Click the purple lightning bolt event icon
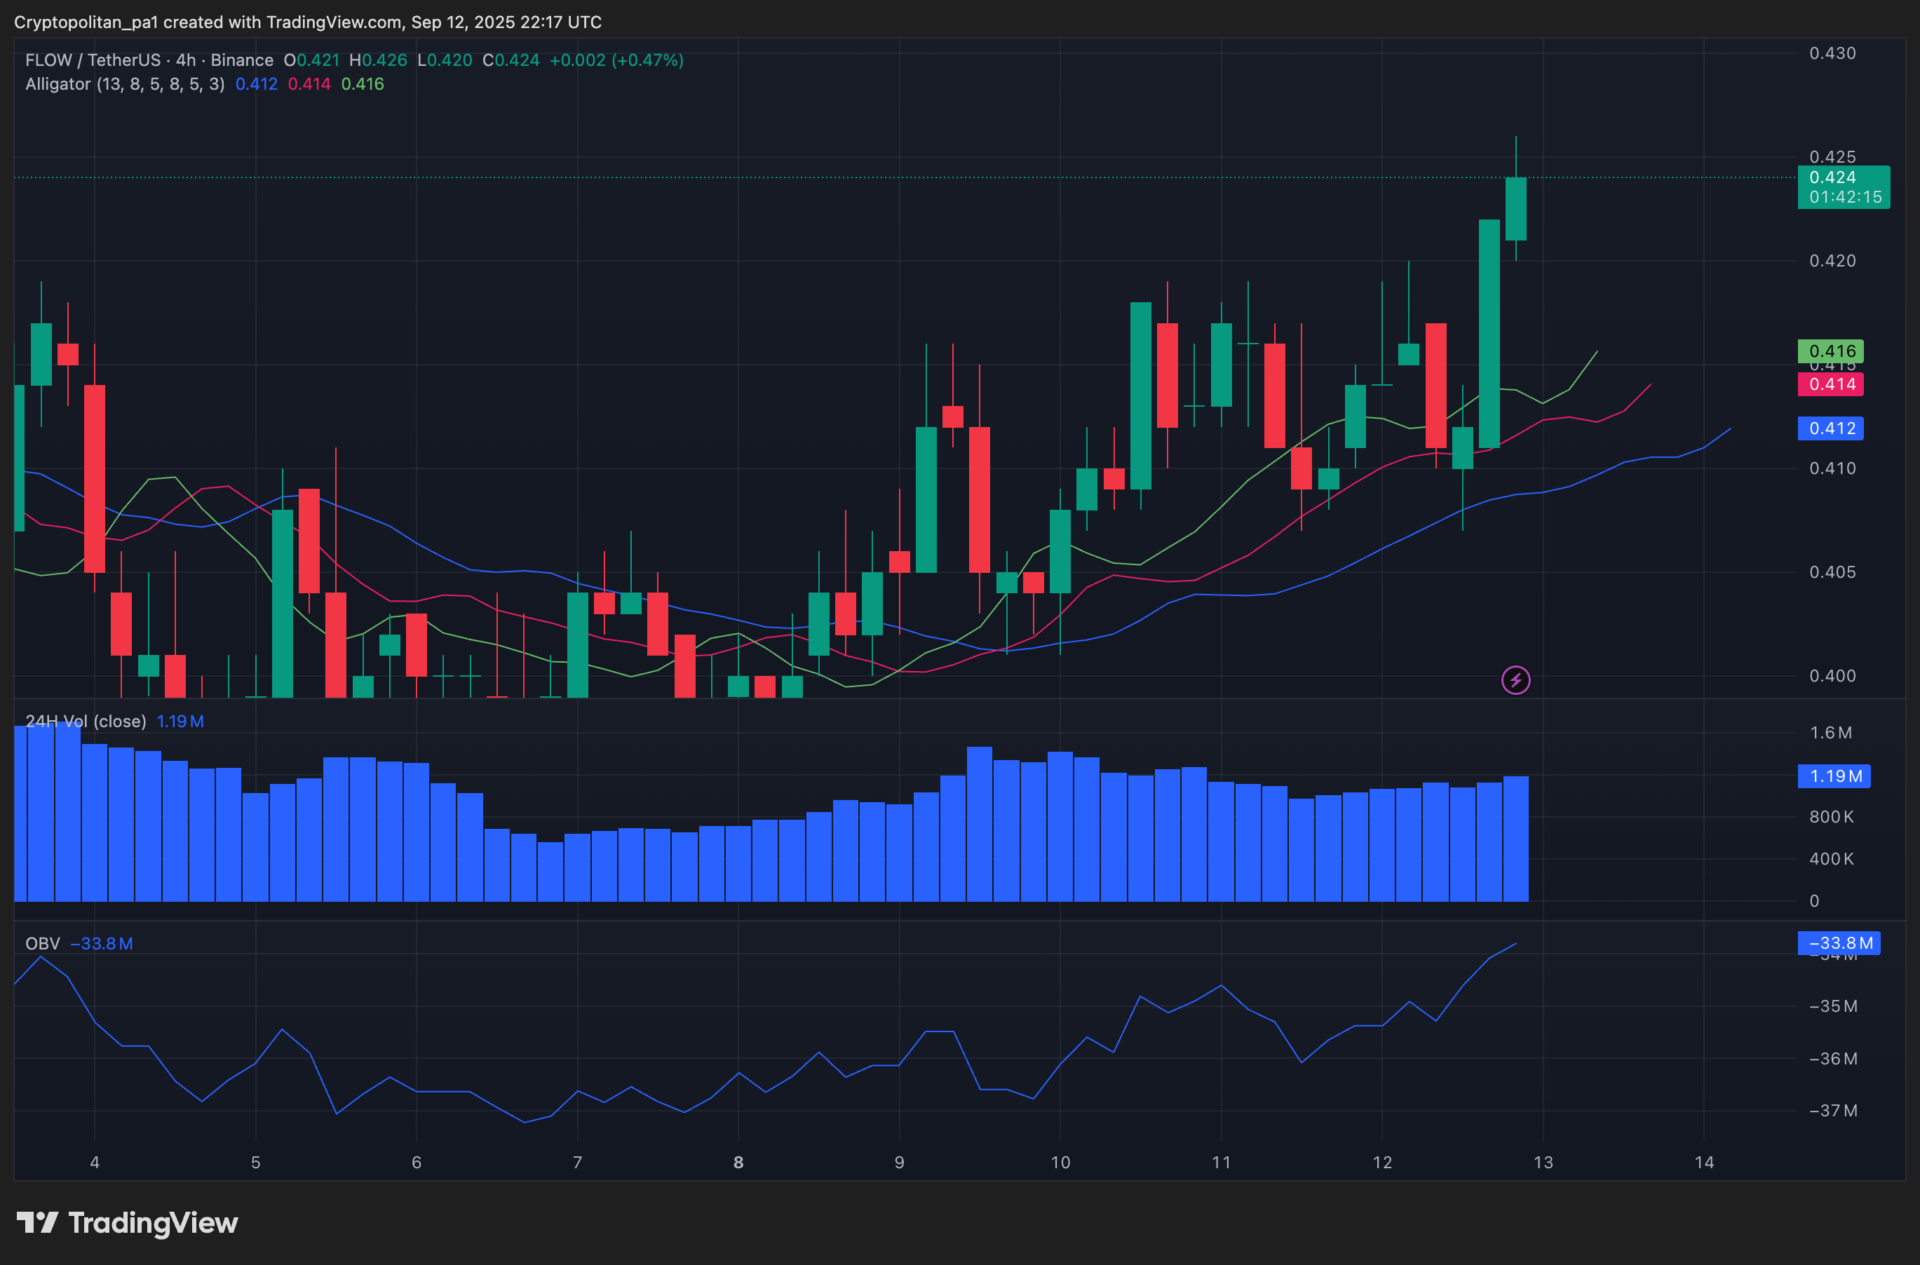Screen dimensions: 1920x1265 click(1515, 680)
